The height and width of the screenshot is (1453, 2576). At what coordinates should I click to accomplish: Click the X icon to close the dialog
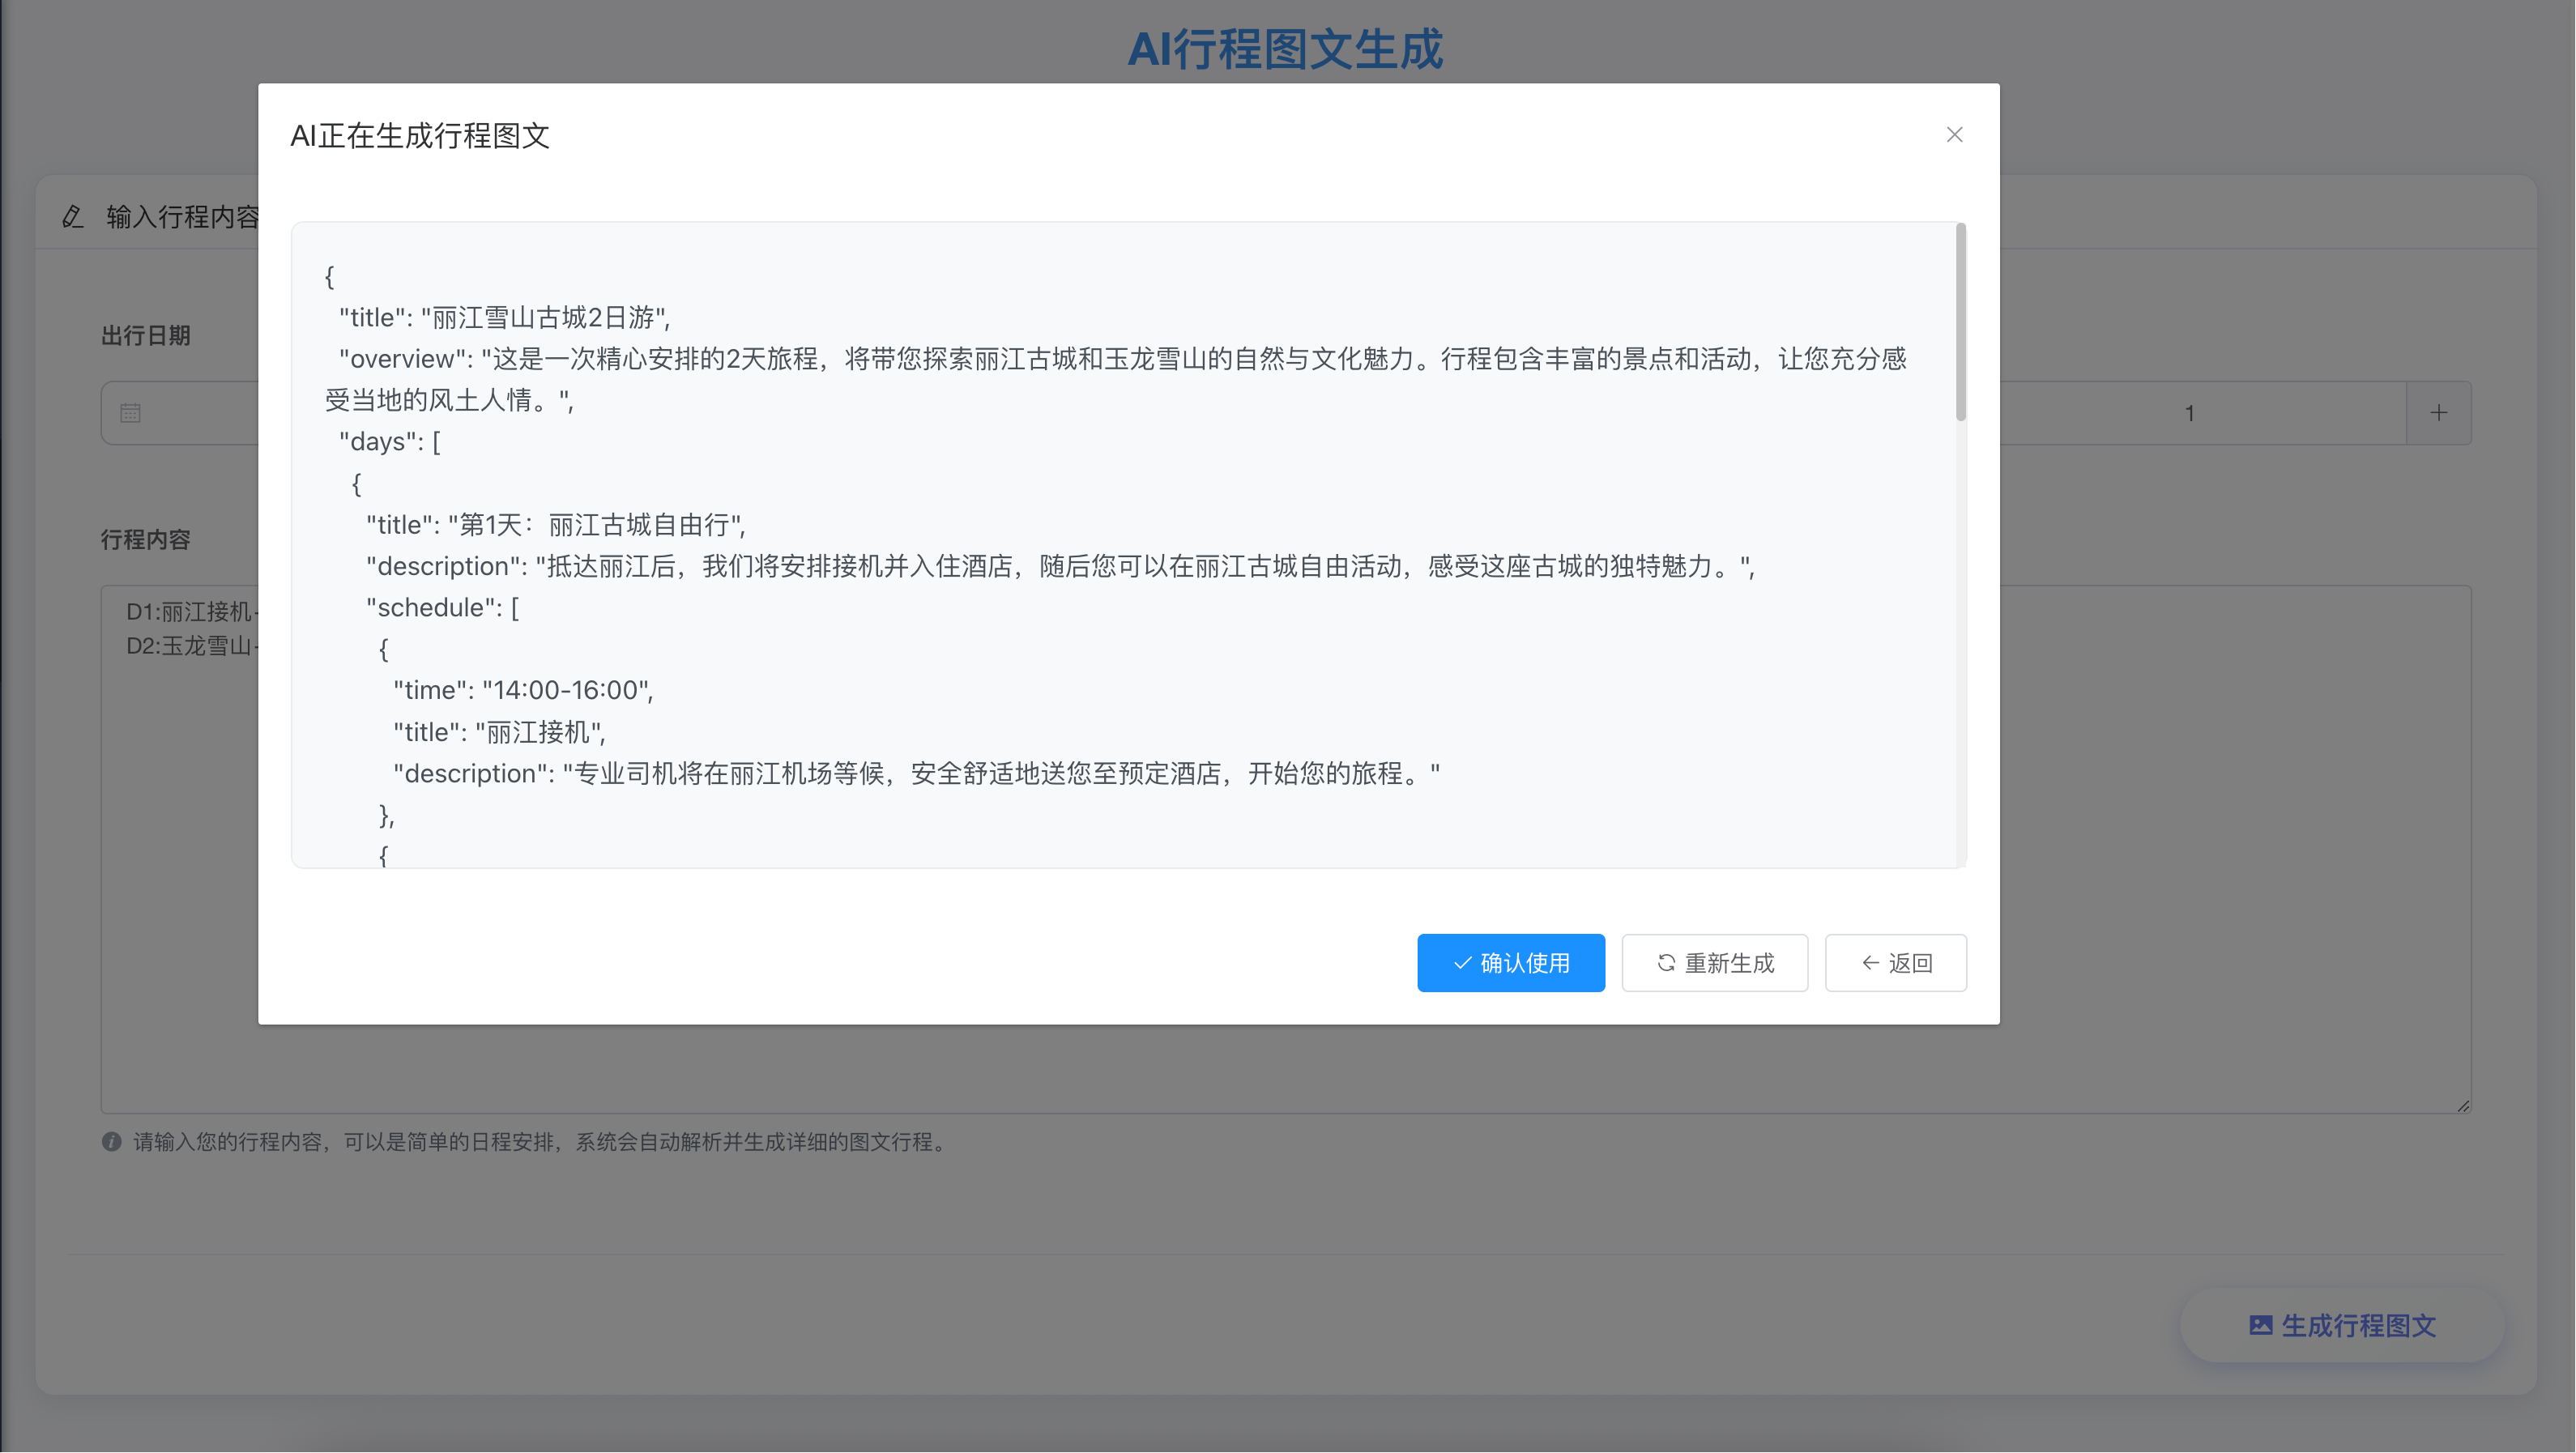point(1954,134)
